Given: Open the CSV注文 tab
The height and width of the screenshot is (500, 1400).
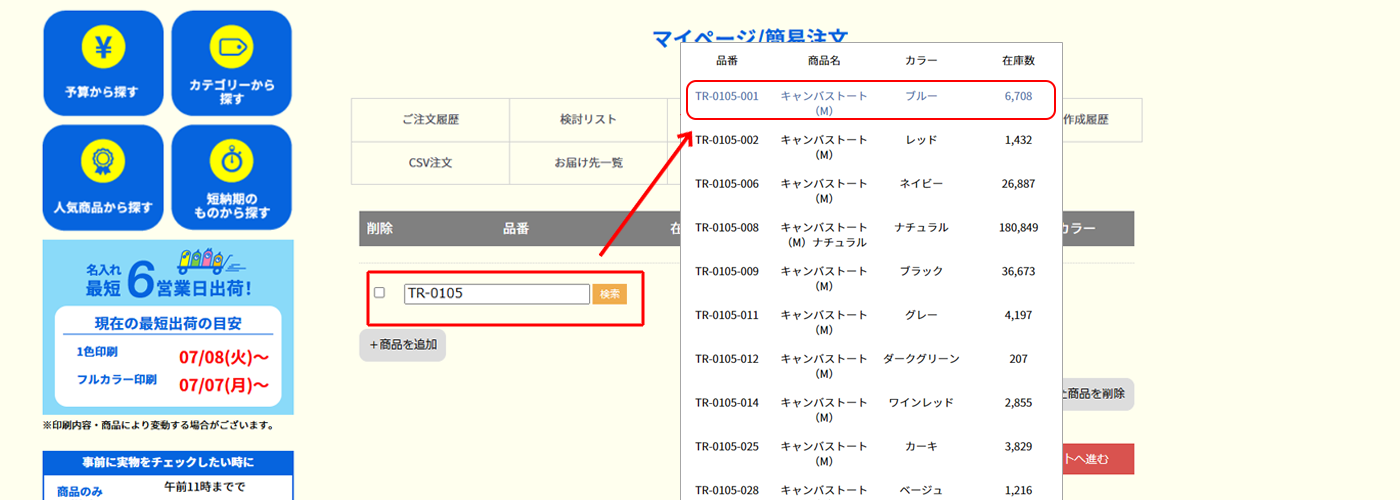Looking at the screenshot, I should point(430,162).
